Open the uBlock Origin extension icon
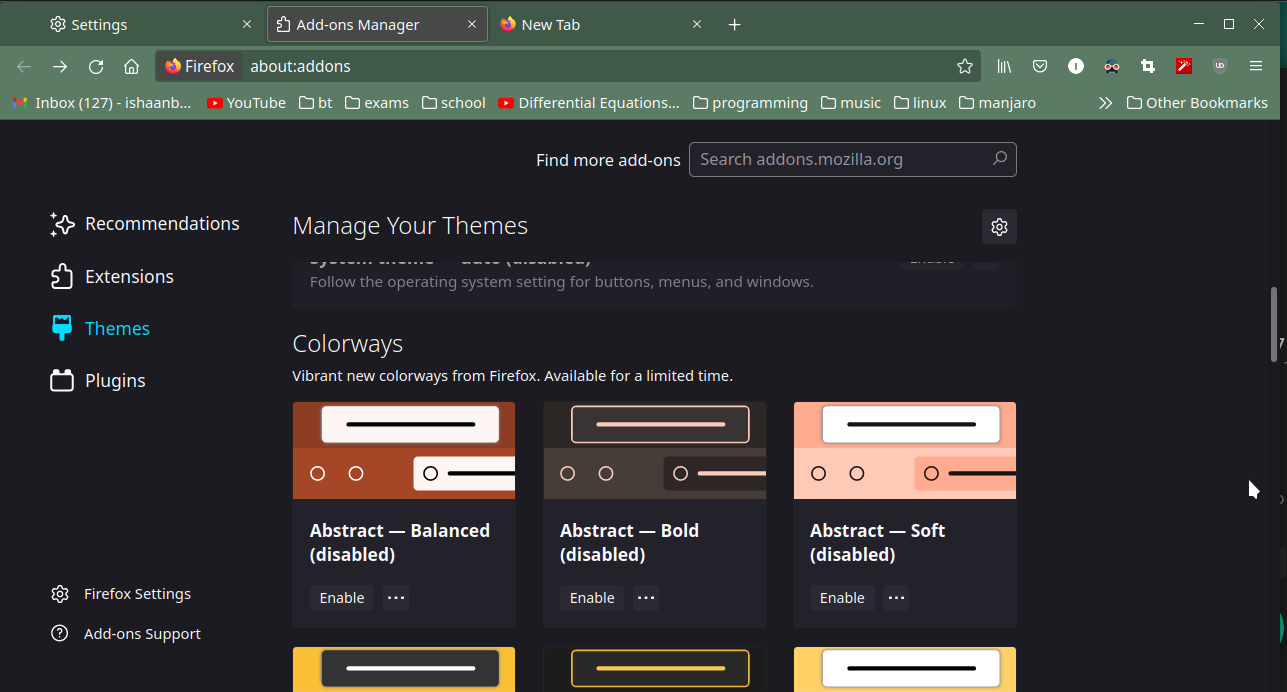Image resolution: width=1287 pixels, height=692 pixels. click(x=1219, y=67)
